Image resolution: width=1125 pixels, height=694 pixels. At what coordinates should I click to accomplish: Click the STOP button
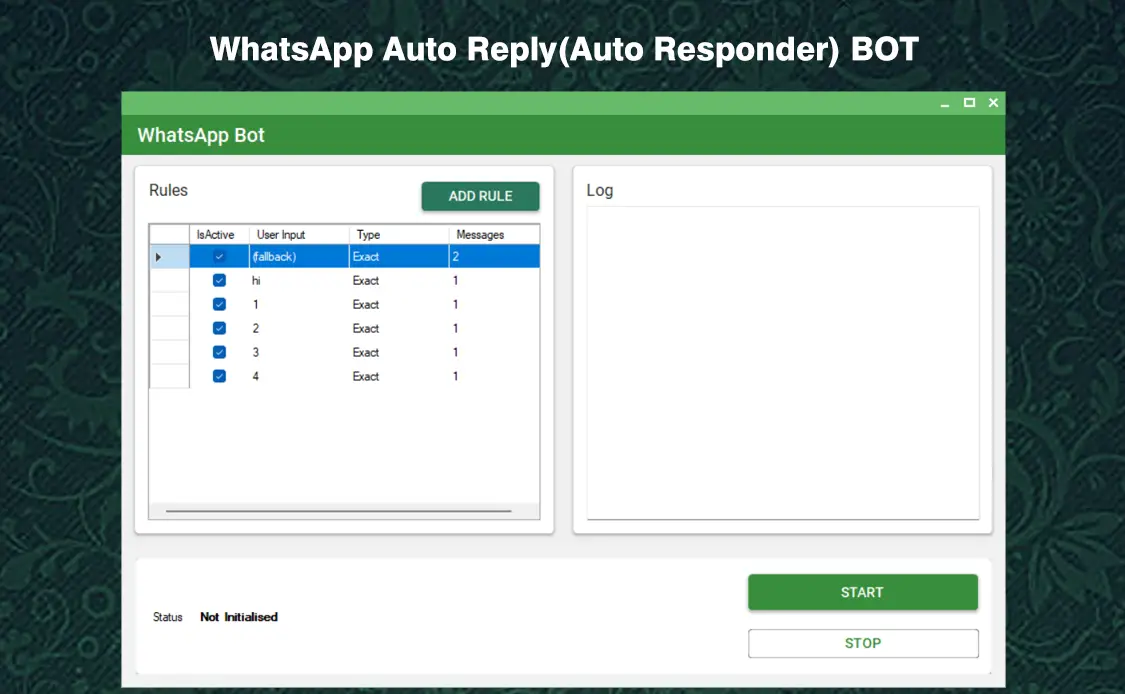(x=862, y=643)
